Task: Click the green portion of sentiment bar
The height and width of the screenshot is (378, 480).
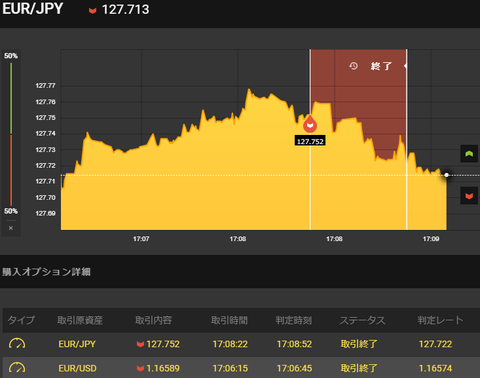Action: tap(11, 98)
